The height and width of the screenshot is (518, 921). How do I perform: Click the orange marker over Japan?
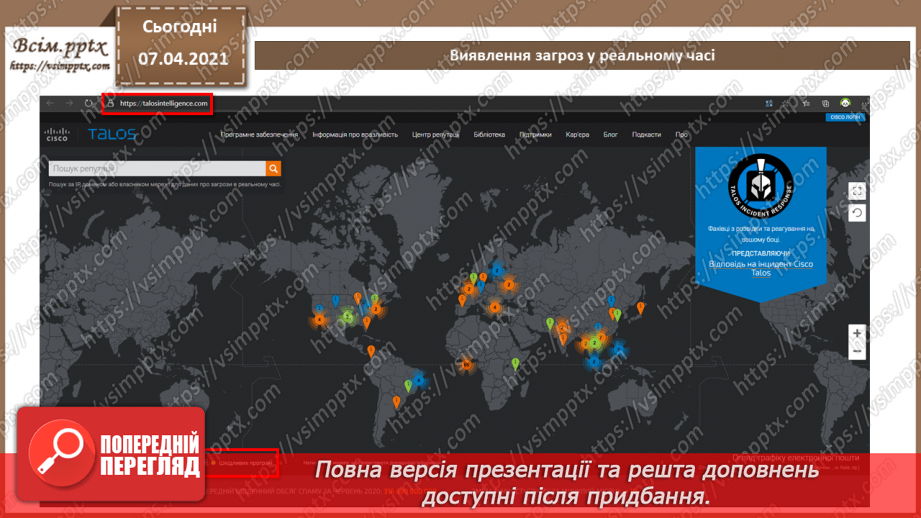pyautogui.click(x=641, y=308)
